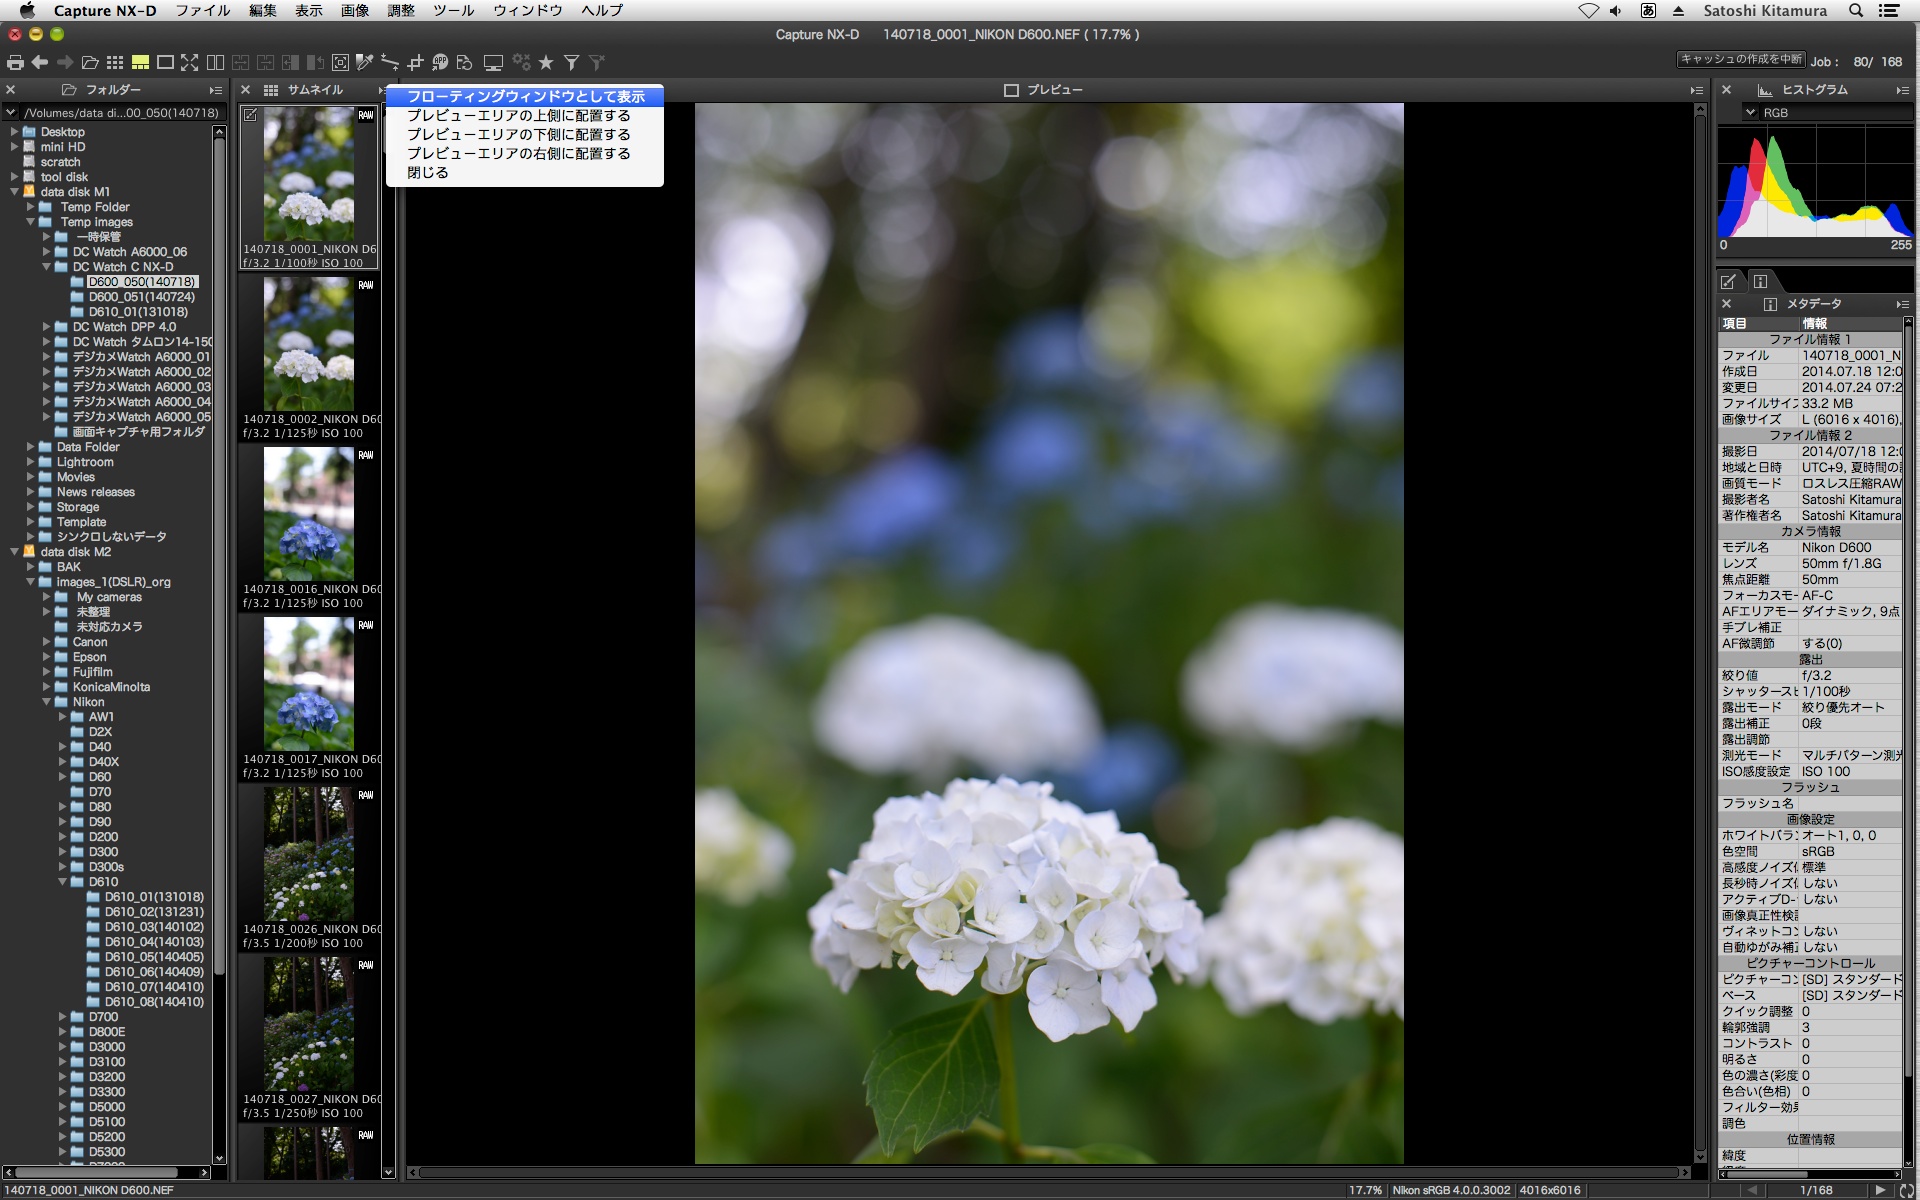Click the print icon in toolbar
Image resolution: width=1920 pixels, height=1200 pixels.
(x=15, y=62)
